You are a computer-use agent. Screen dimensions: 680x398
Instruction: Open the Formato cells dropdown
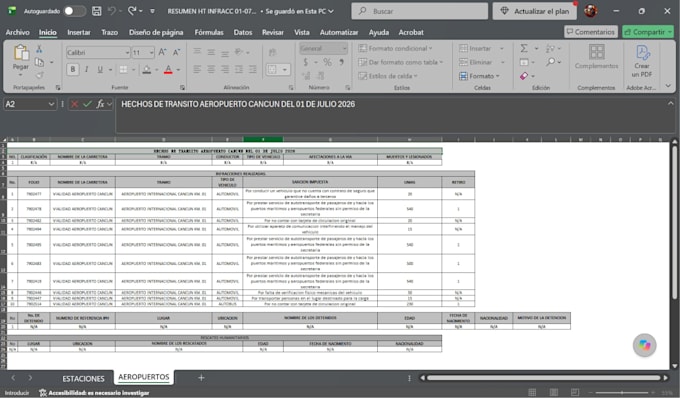(480, 76)
